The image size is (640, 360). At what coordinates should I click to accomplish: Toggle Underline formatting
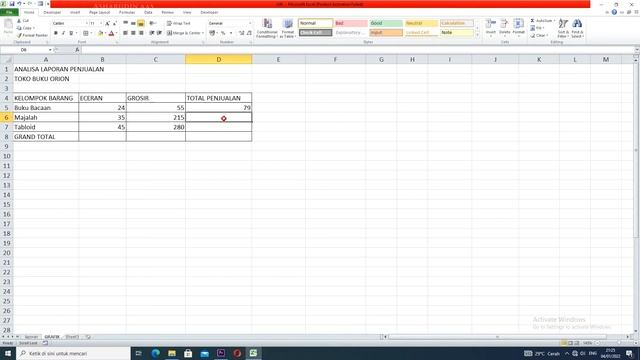coord(71,33)
